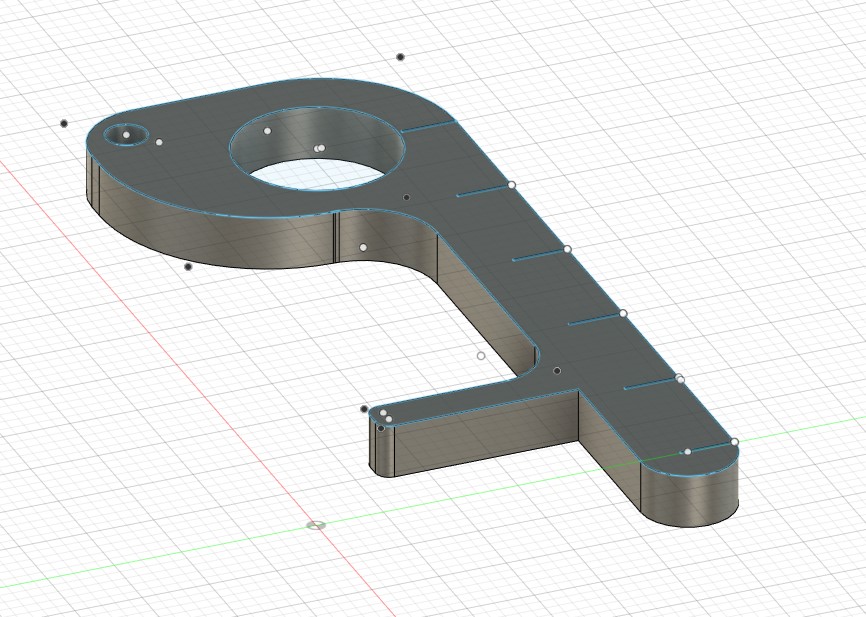Screen dimensions: 866x617
Task: Click the black point on top face near hook corner
Action: pyautogui.click(x=557, y=371)
